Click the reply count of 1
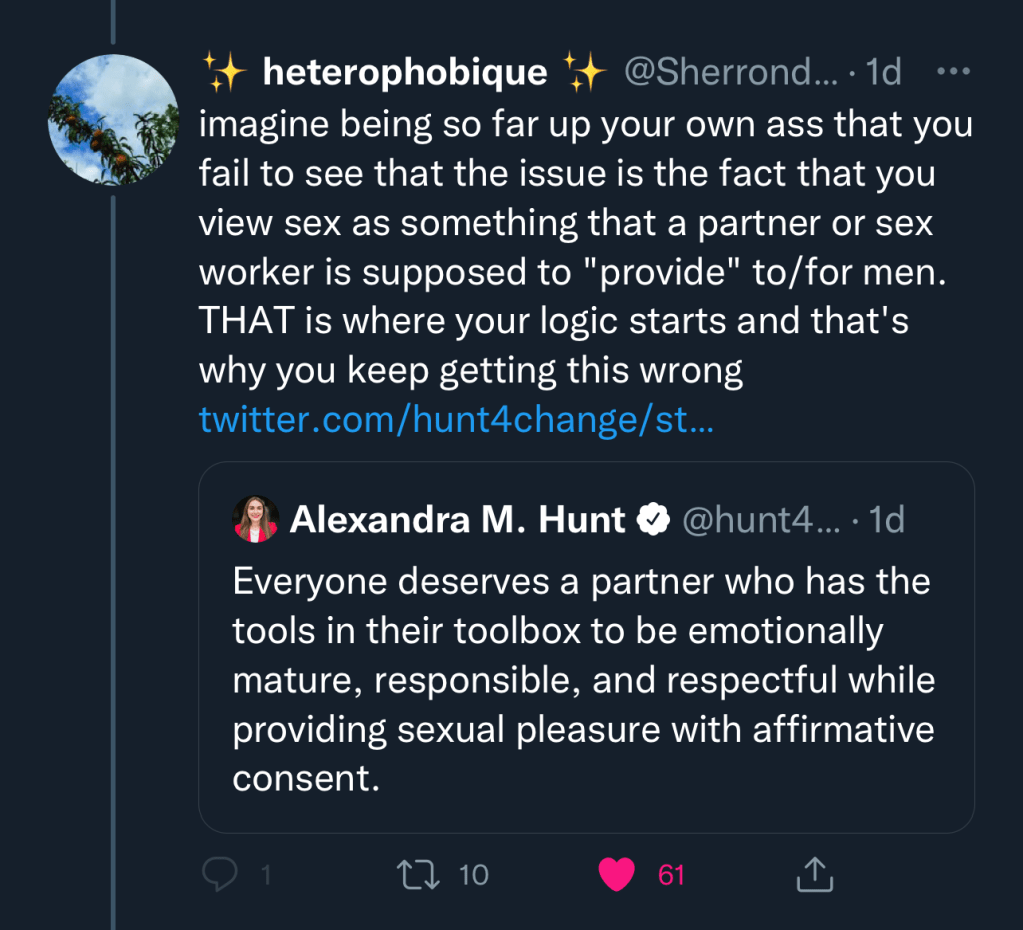Screen dimensions: 1023x930 click(265, 876)
